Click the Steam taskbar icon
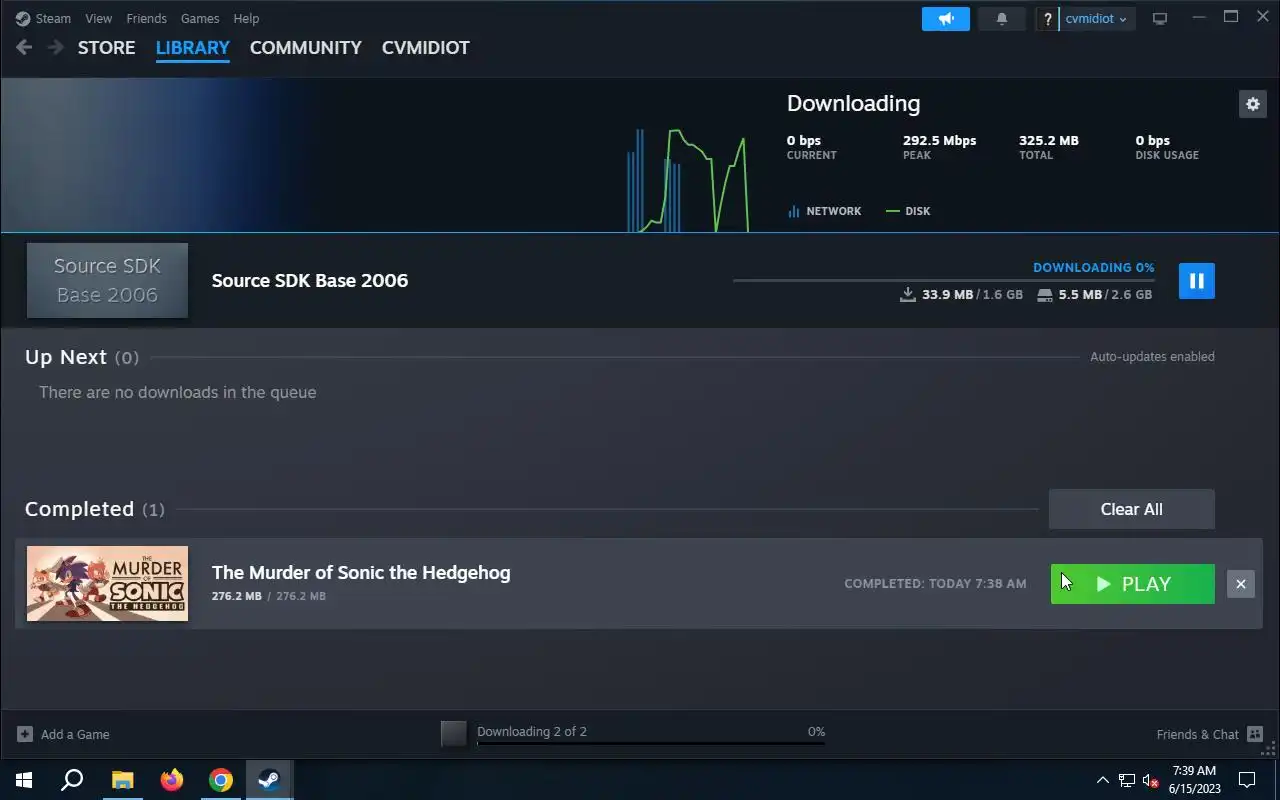 (x=269, y=780)
